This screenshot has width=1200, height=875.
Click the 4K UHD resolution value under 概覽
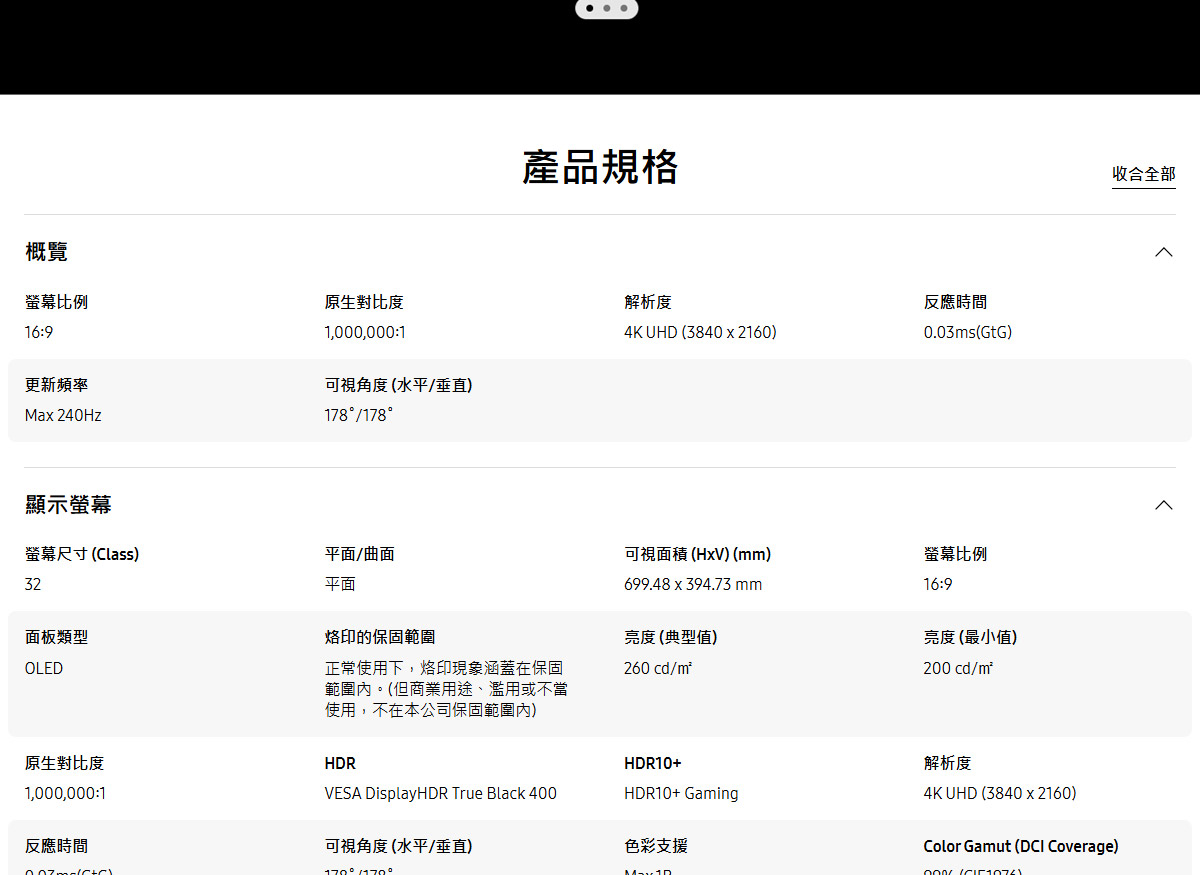pos(700,332)
